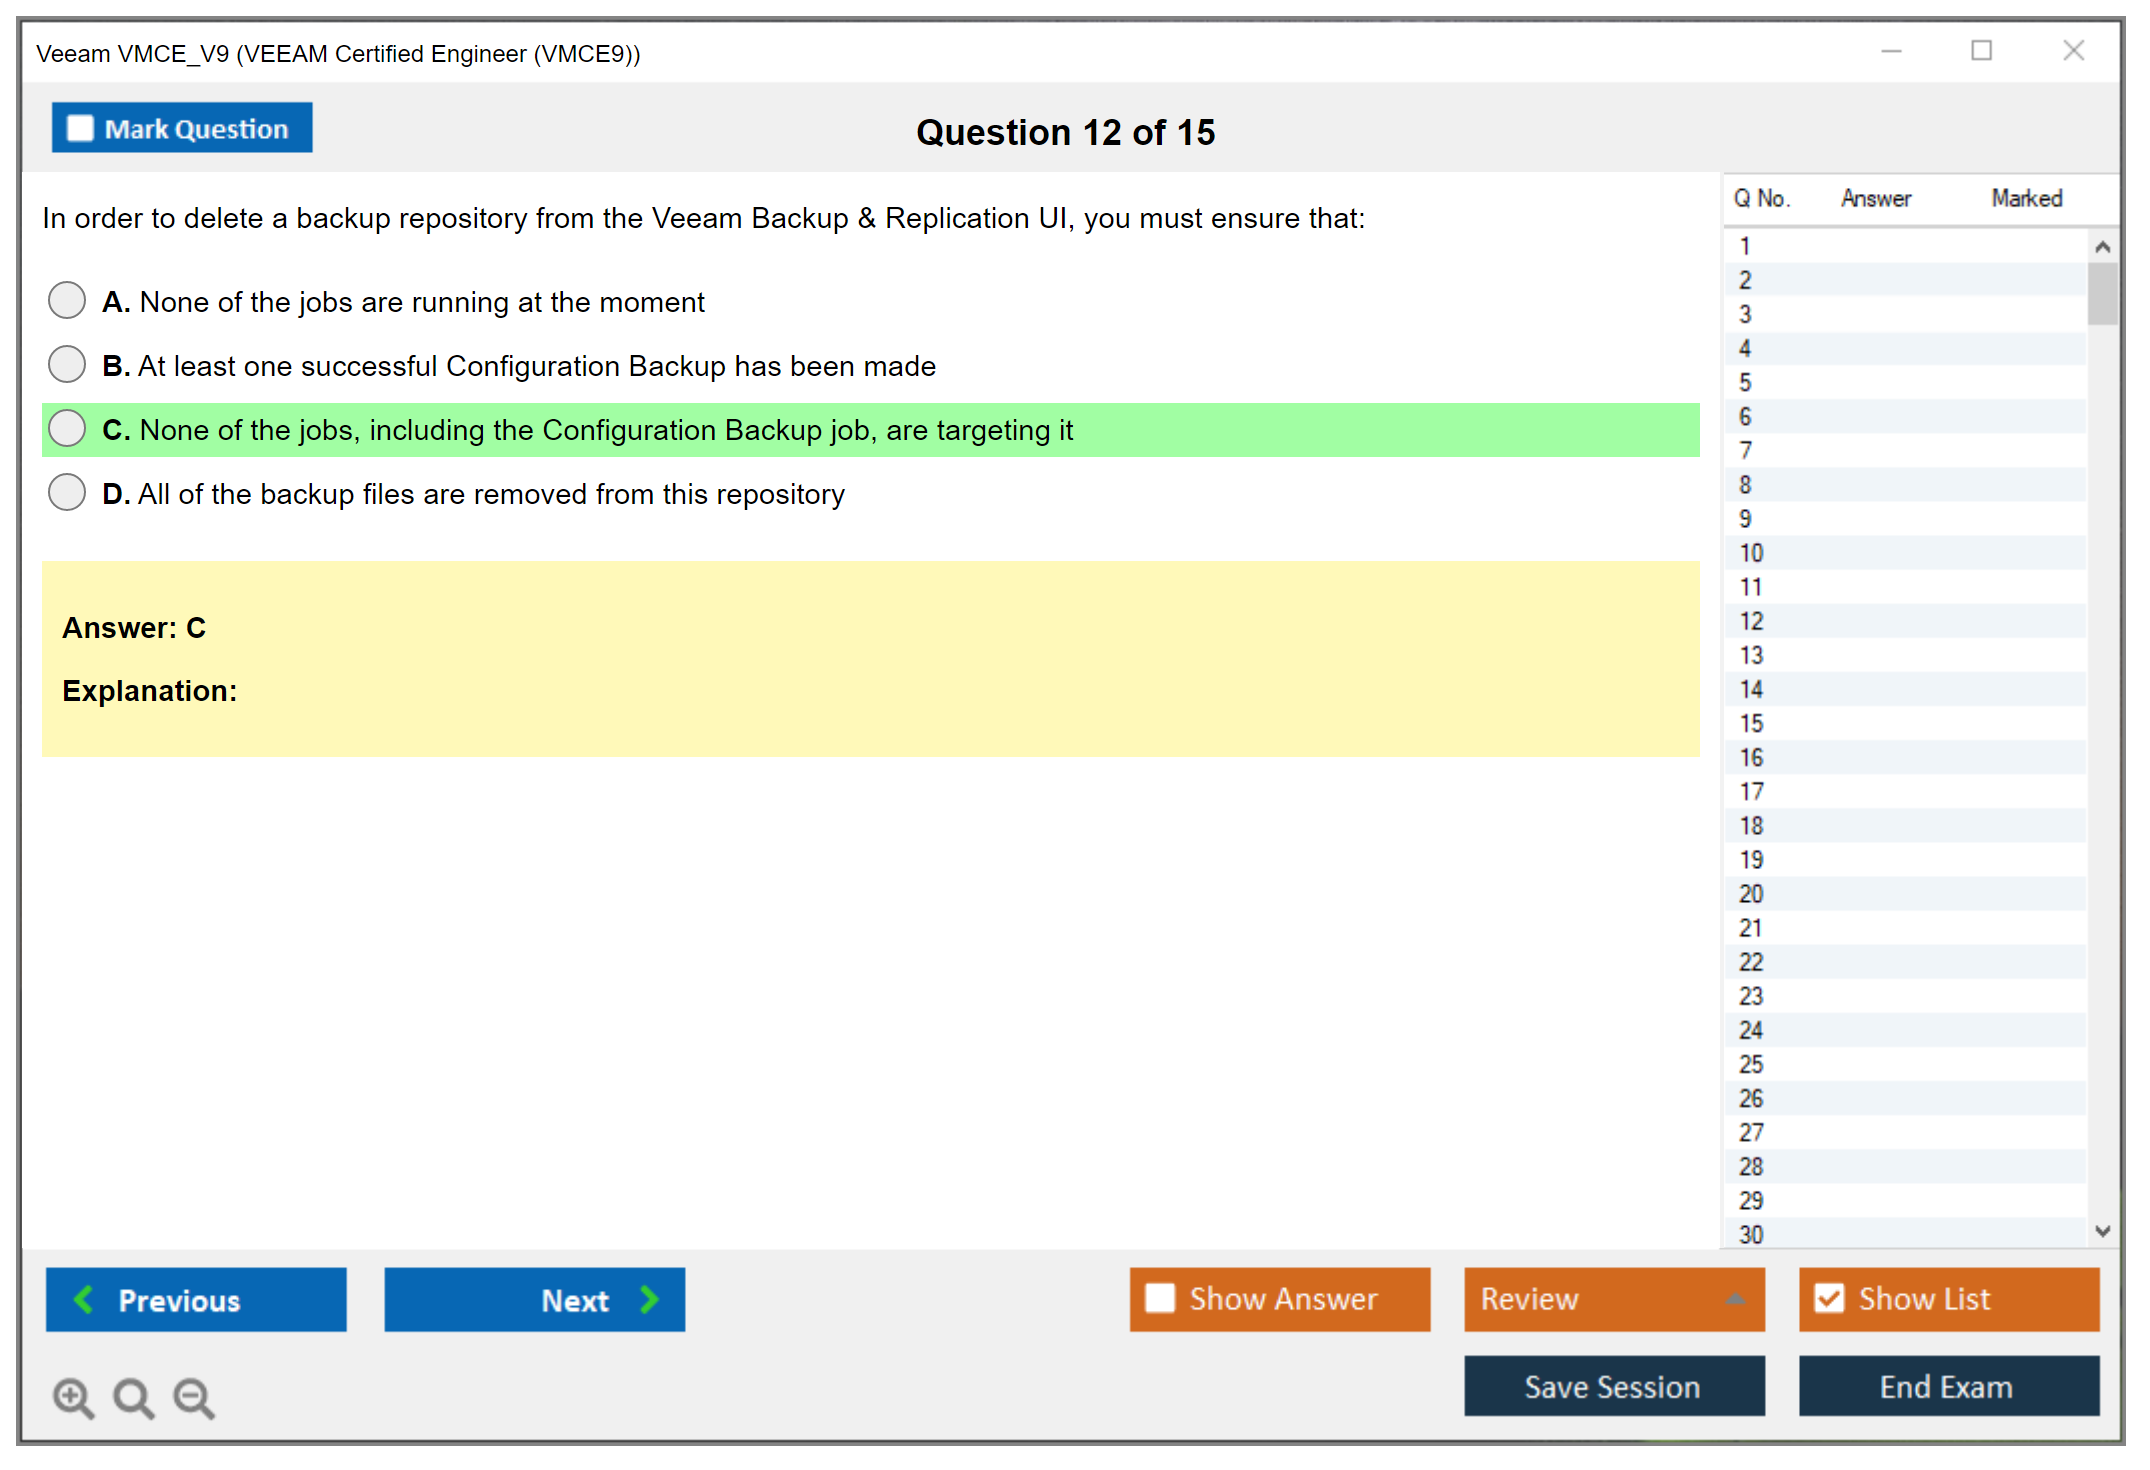The height and width of the screenshot is (1470, 2150).
Task: Maximize the exam window
Action: [1981, 51]
